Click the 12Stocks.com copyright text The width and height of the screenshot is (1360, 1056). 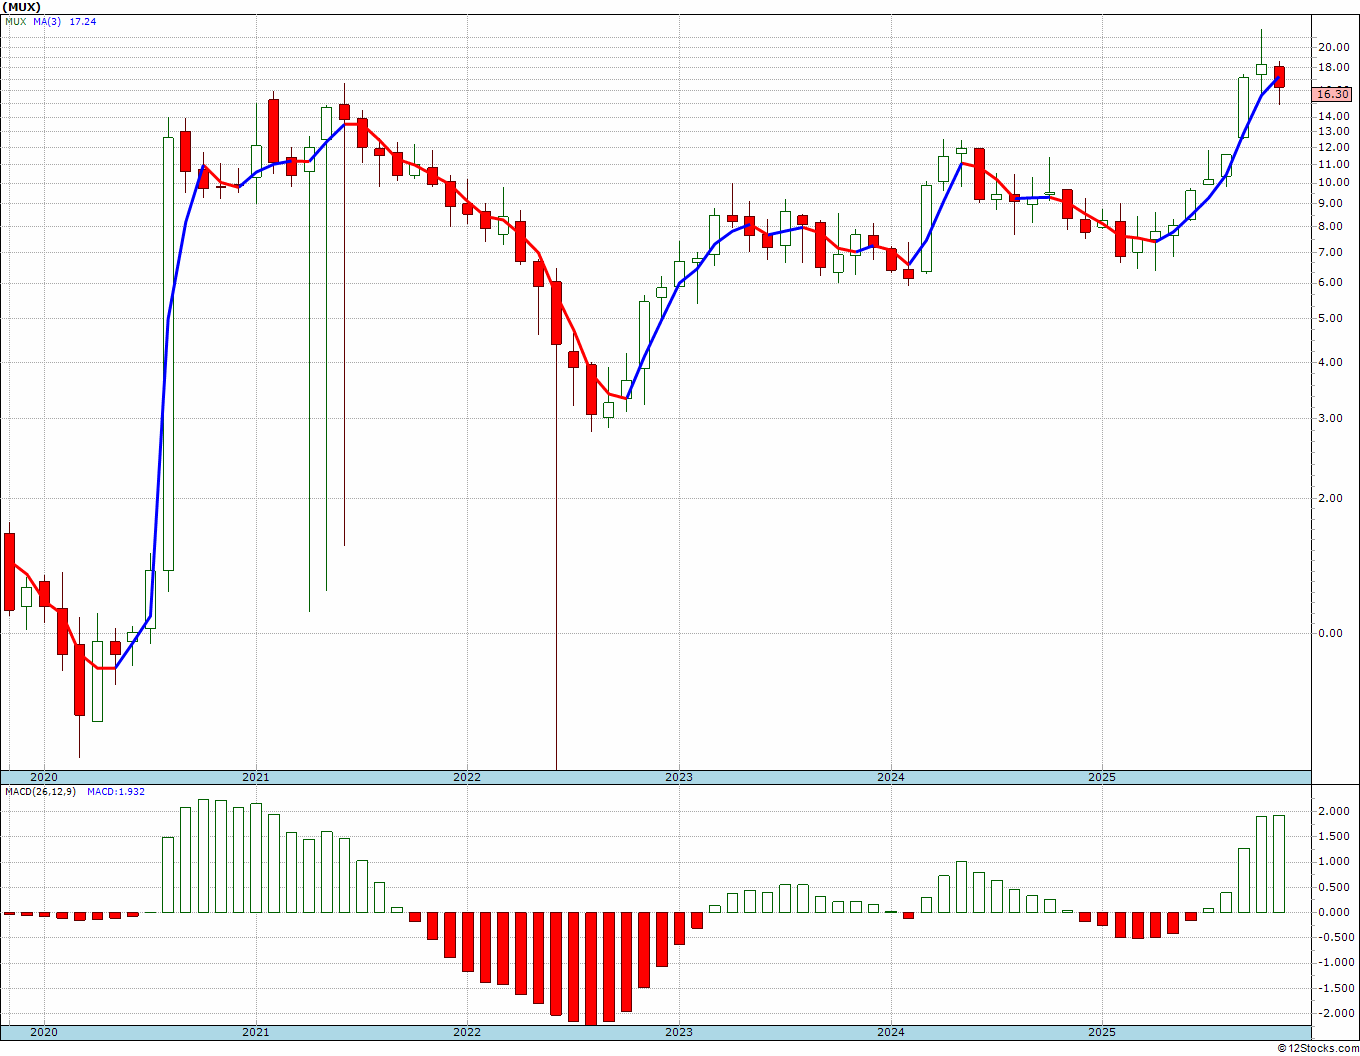pos(1318,1048)
